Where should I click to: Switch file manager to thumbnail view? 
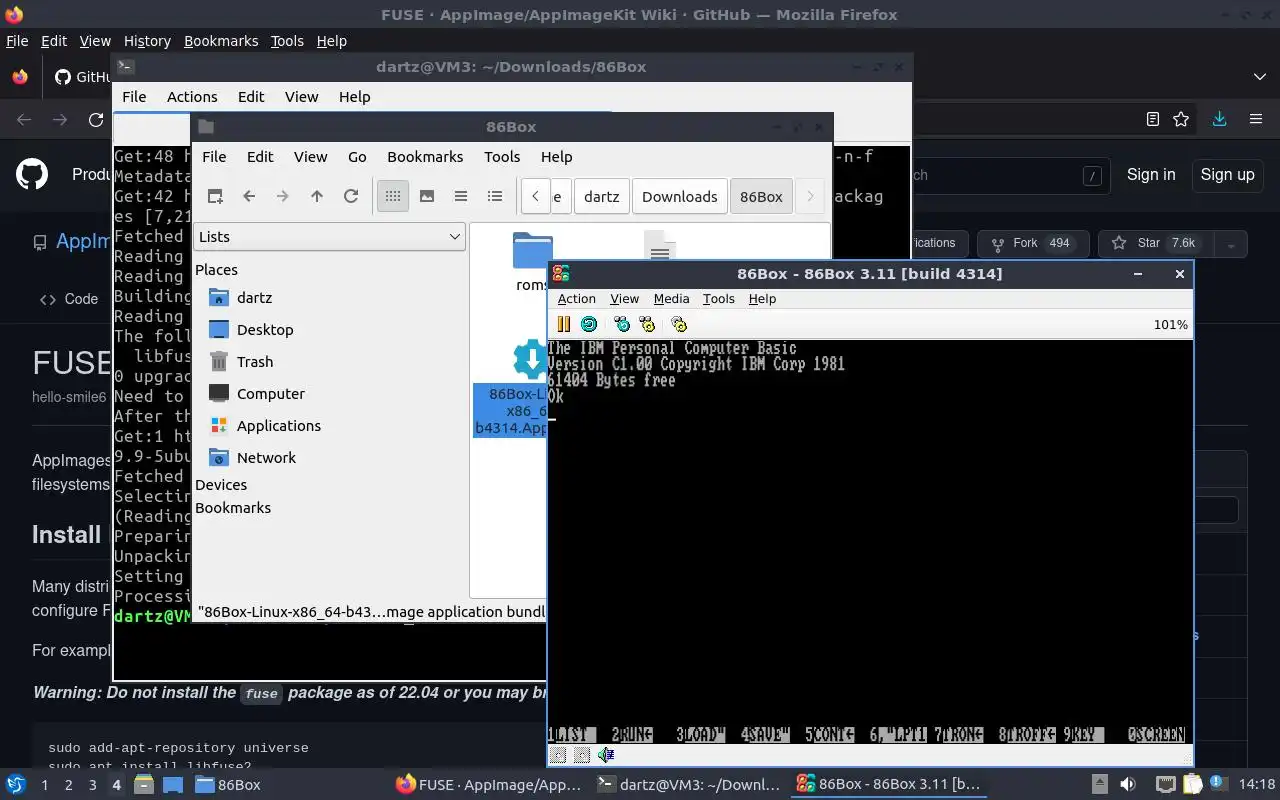click(x=427, y=196)
